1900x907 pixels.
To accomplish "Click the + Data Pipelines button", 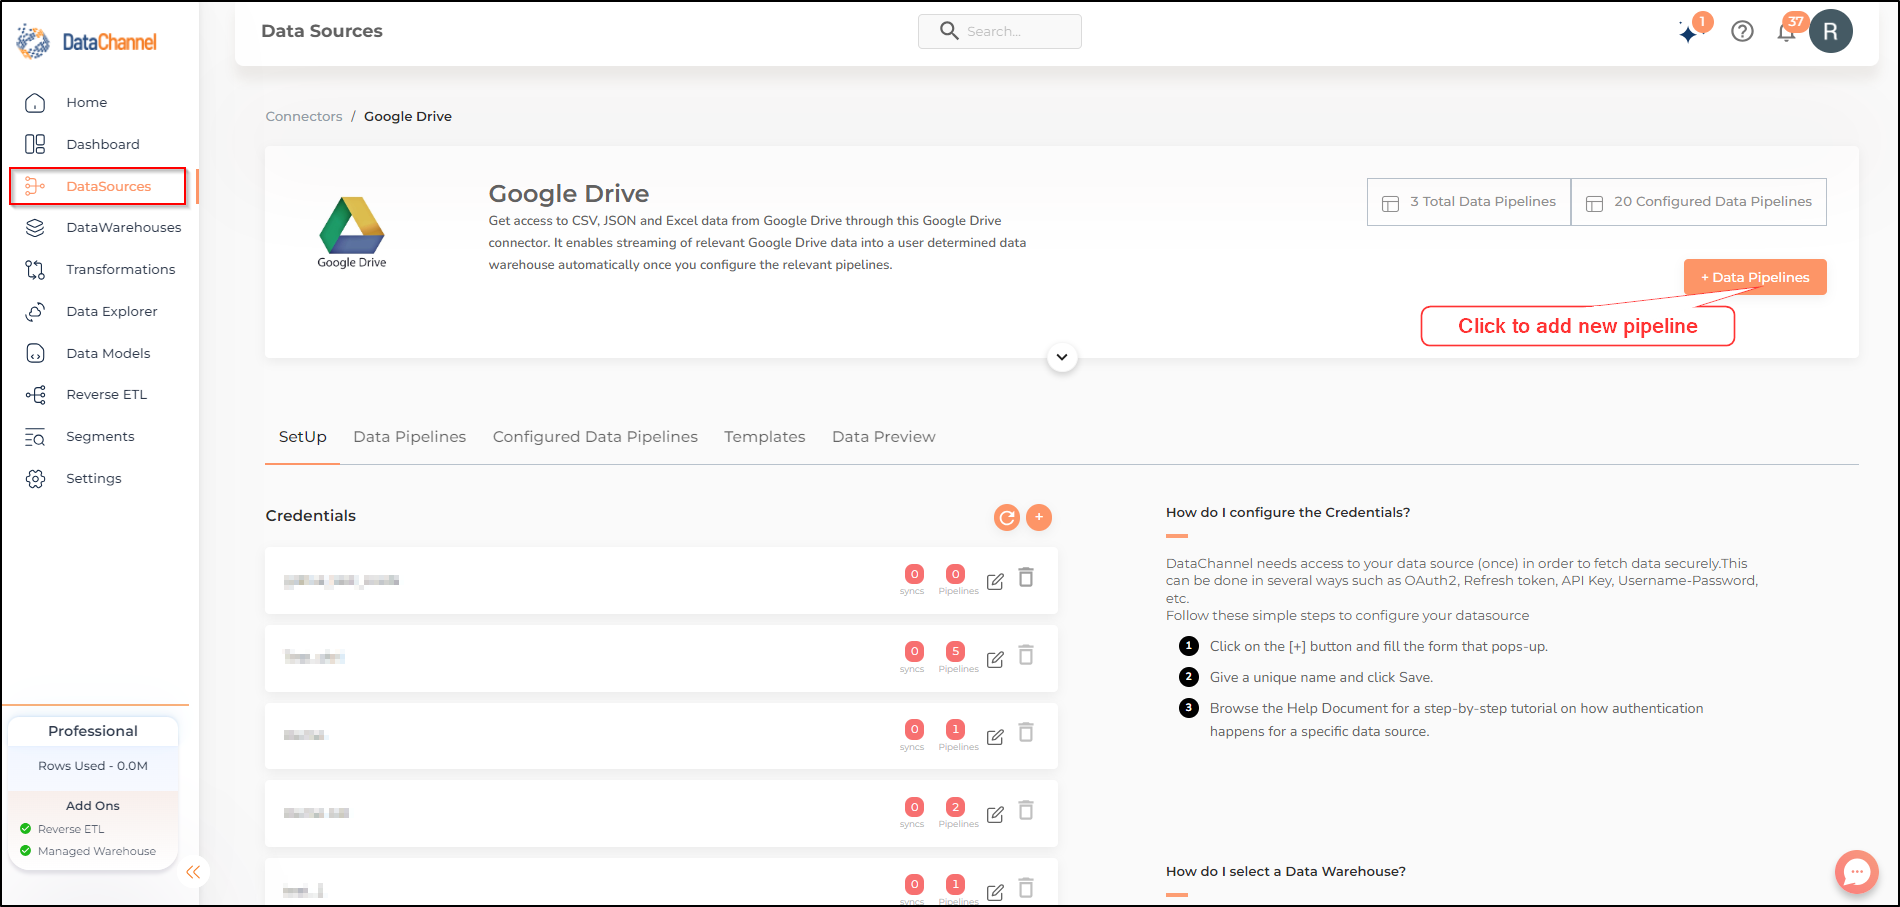I will [x=1755, y=277].
